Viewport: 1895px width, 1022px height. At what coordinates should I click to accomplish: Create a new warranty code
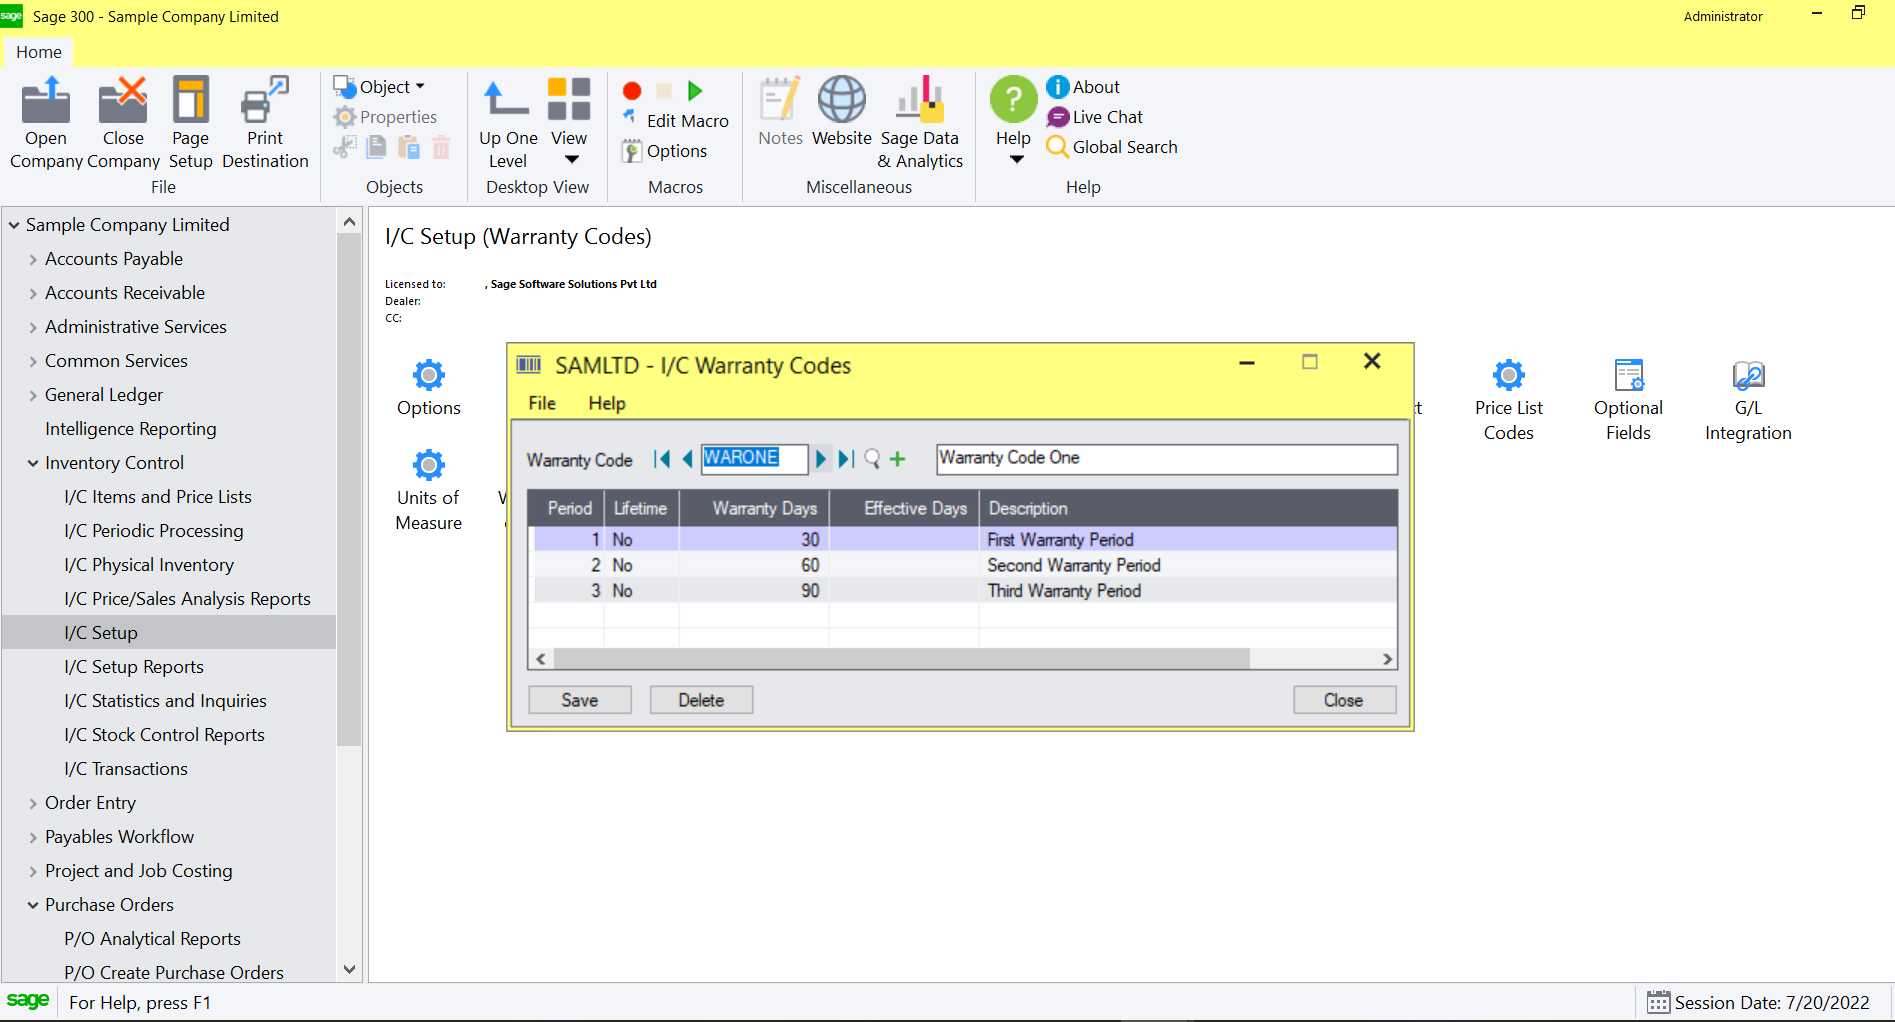click(896, 459)
